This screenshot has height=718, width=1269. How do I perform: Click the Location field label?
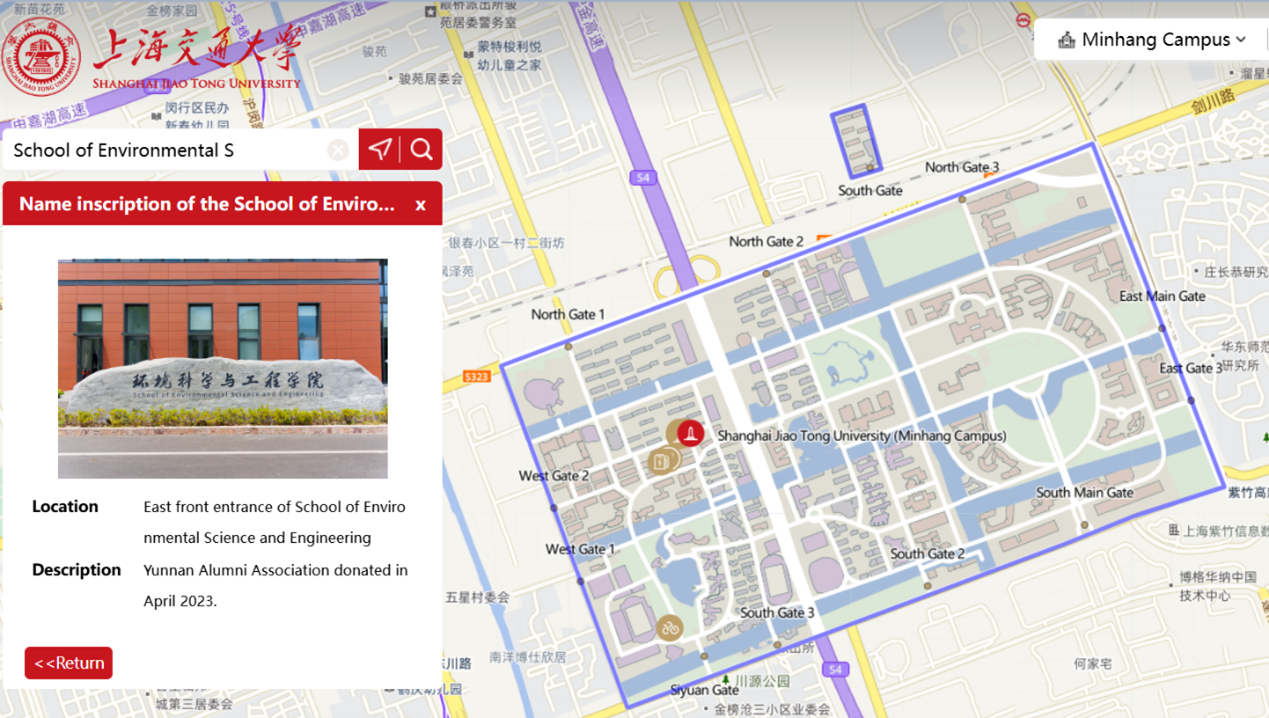click(x=65, y=506)
